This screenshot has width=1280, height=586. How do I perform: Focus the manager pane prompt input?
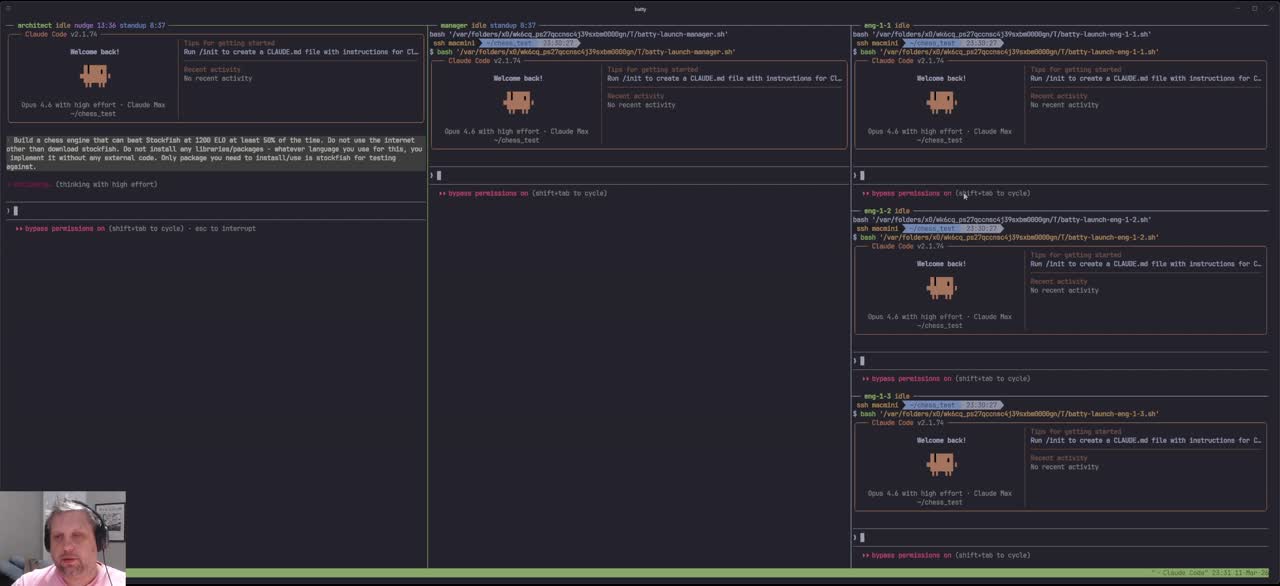(639, 175)
